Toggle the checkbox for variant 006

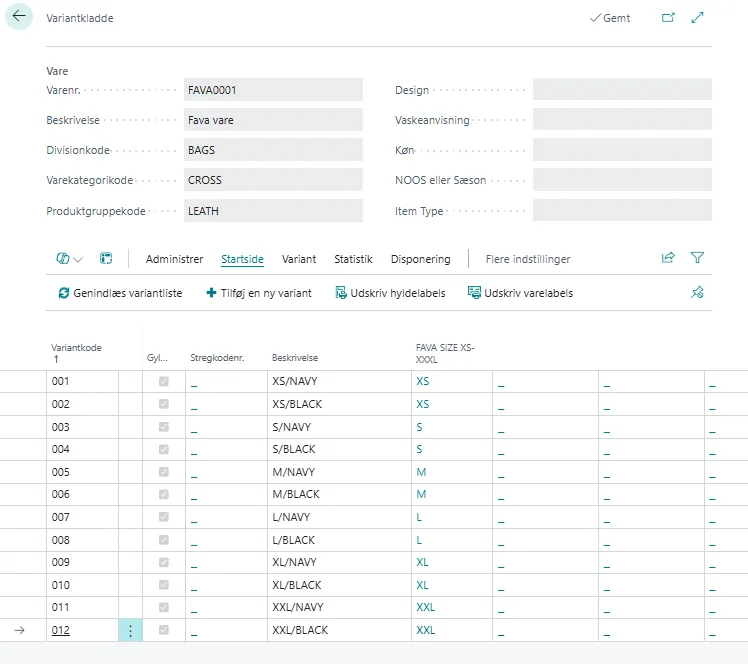pos(164,495)
